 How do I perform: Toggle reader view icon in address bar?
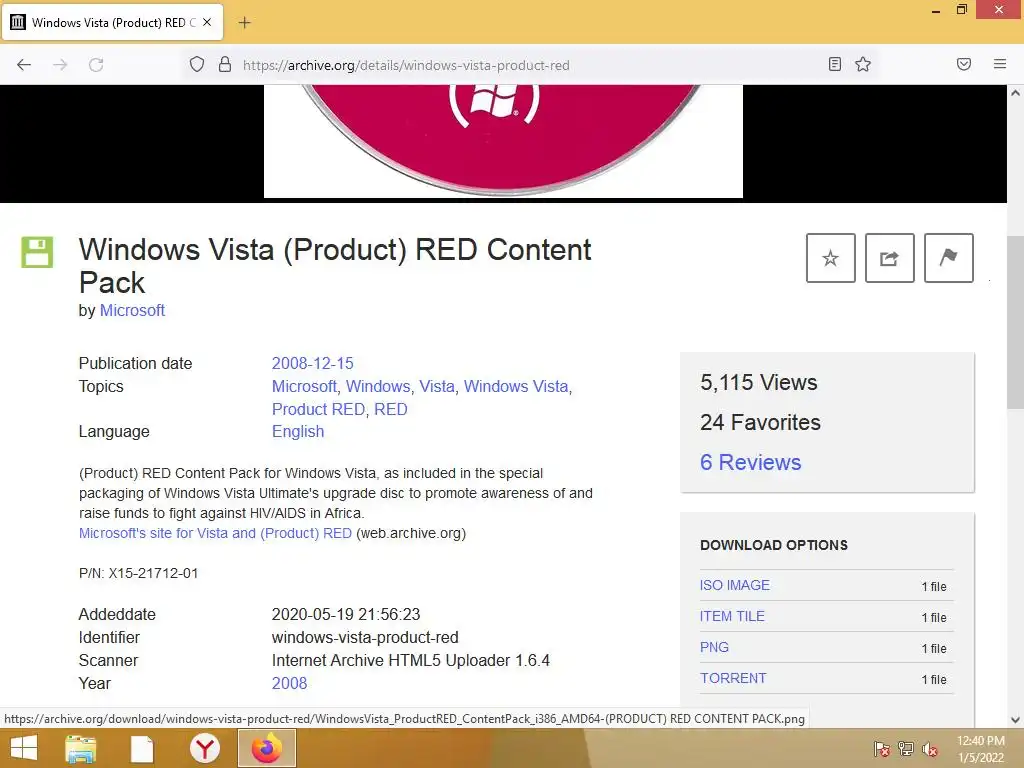pyautogui.click(x=834, y=64)
